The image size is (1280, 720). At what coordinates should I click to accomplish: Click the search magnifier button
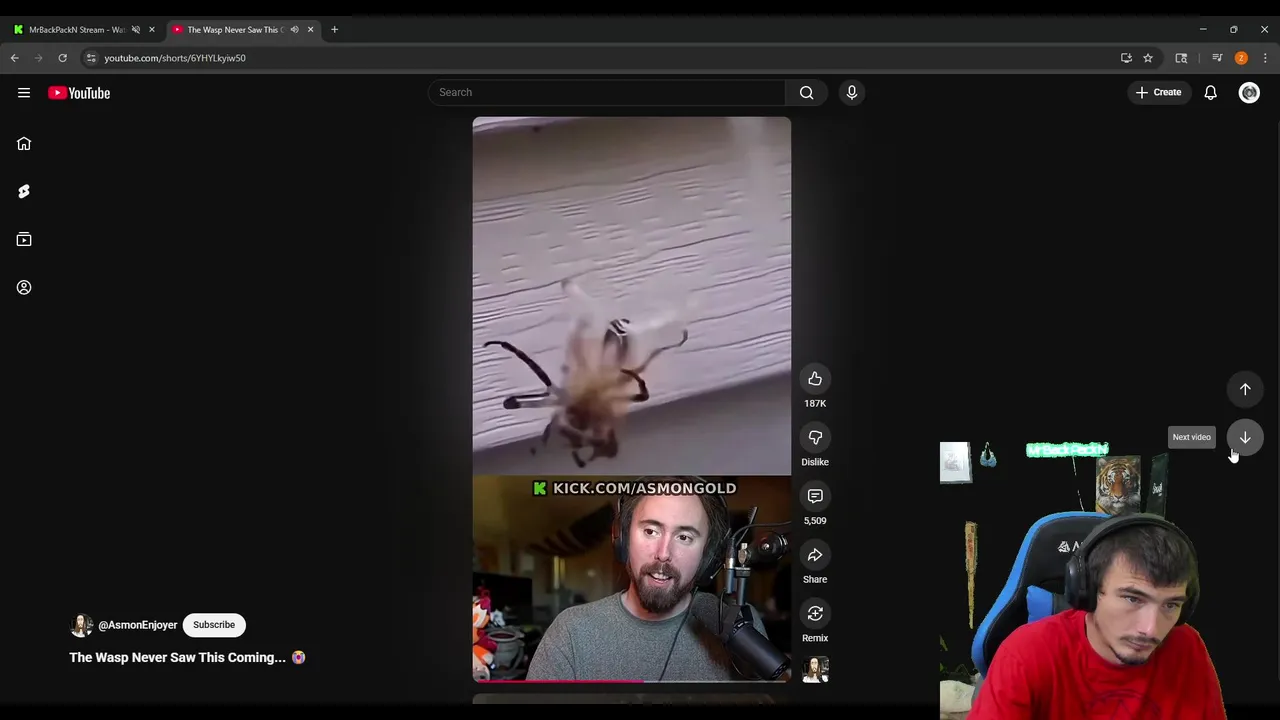coord(806,92)
